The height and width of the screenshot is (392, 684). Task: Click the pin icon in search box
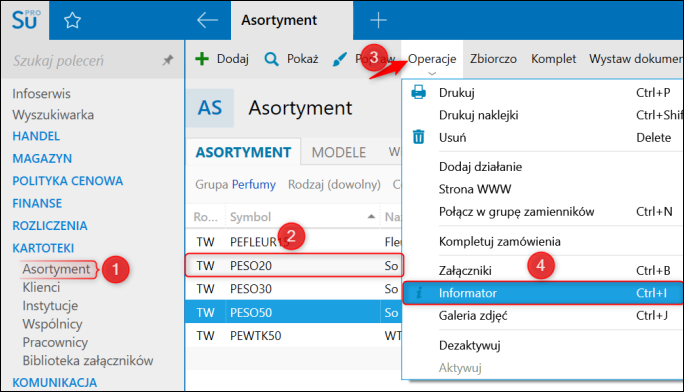pyautogui.click(x=168, y=60)
